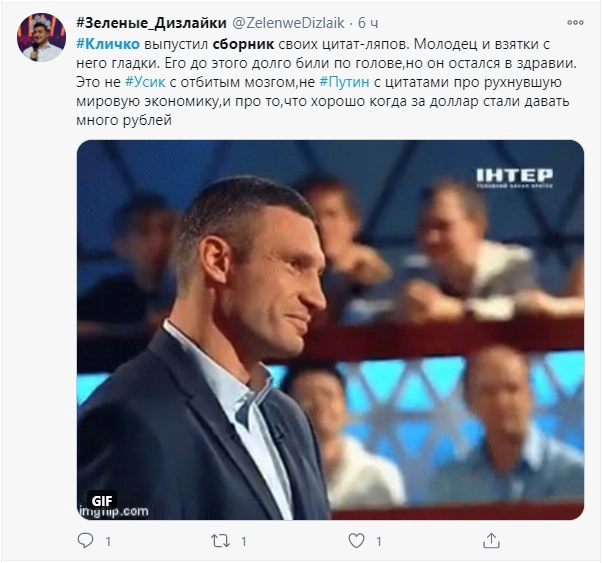Click the retweet count number 1

(x=243, y=541)
